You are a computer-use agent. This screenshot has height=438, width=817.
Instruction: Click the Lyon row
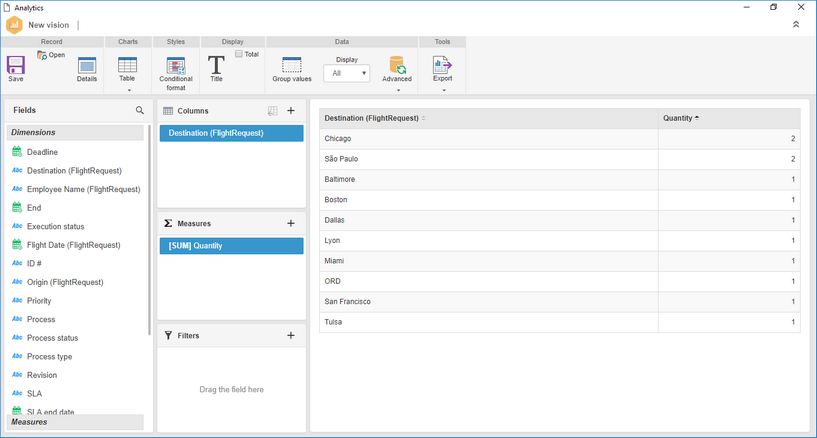(x=560, y=240)
